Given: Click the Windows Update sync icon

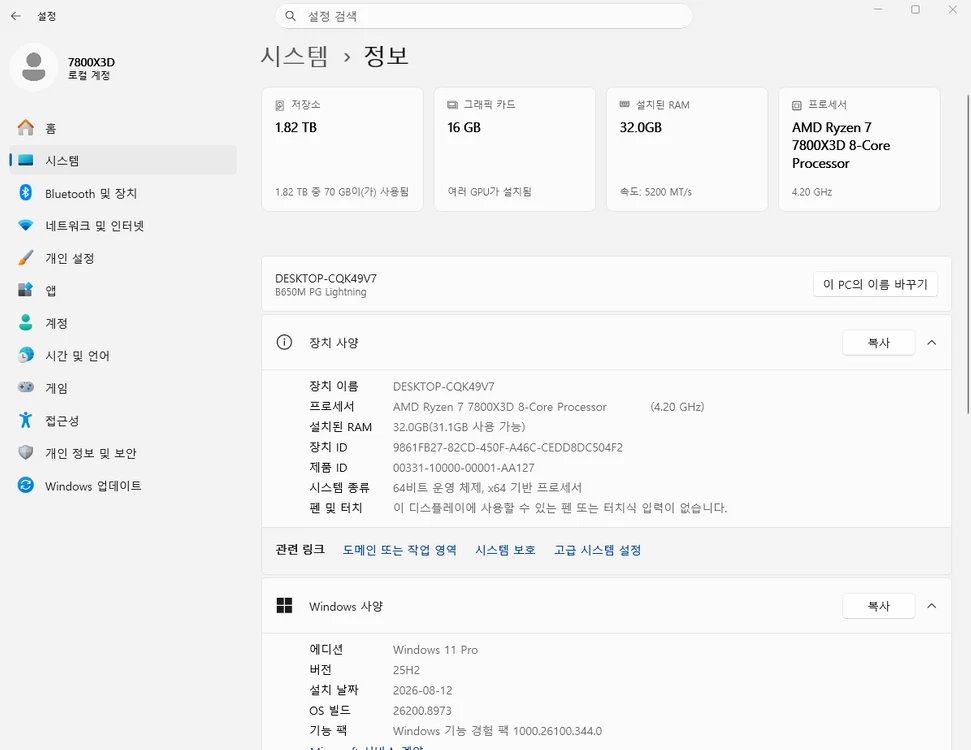Looking at the screenshot, I should tap(25, 485).
